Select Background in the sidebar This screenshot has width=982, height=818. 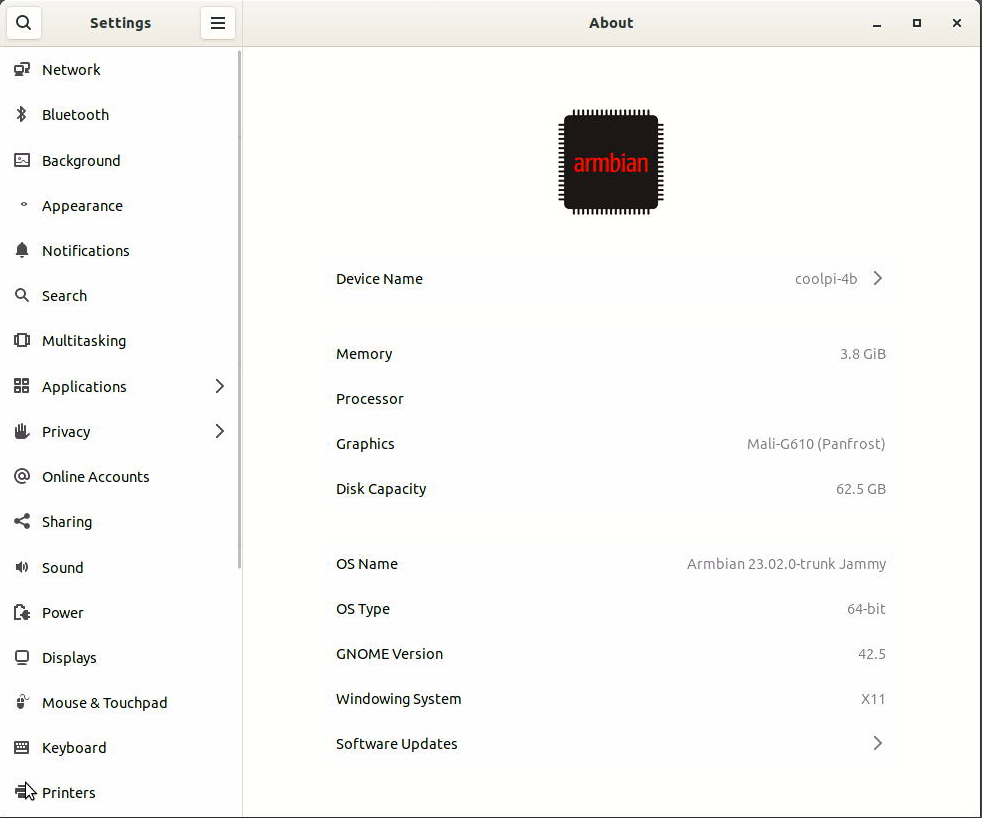coord(119,160)
